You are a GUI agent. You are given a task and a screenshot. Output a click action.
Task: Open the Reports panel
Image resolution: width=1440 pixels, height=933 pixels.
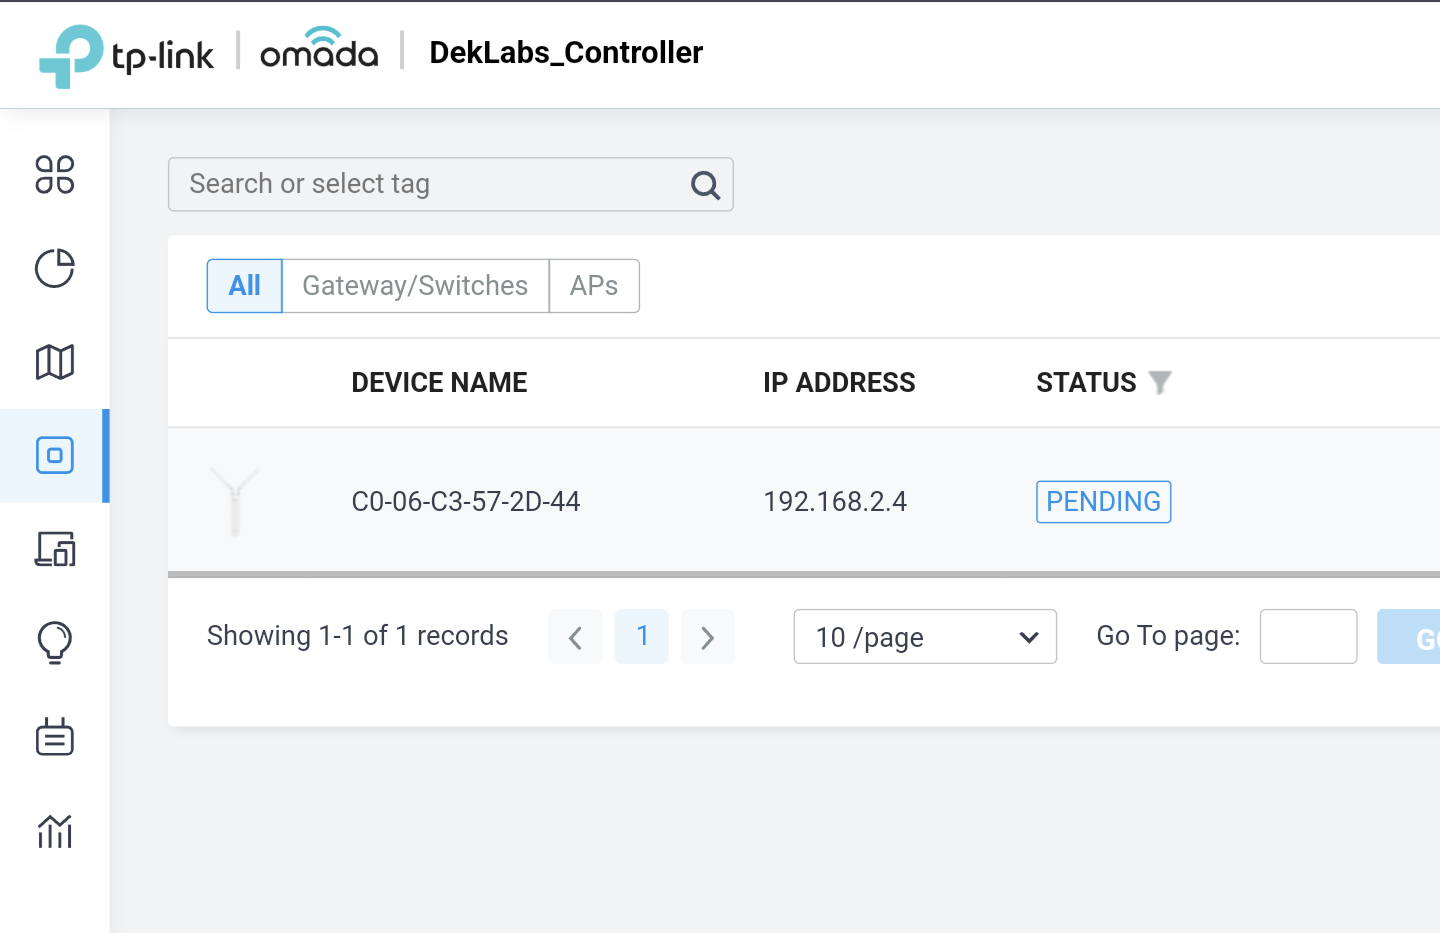(55, 831)
